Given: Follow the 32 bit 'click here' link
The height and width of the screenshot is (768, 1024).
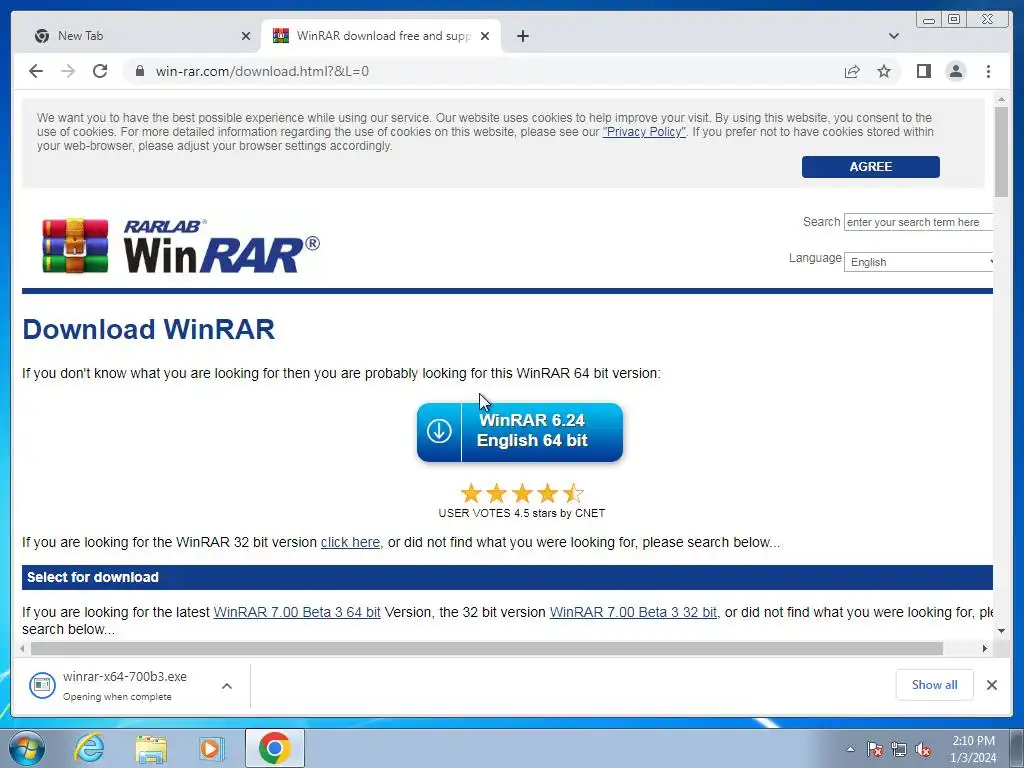Looking at the screenshot, I should coord(350,542).
